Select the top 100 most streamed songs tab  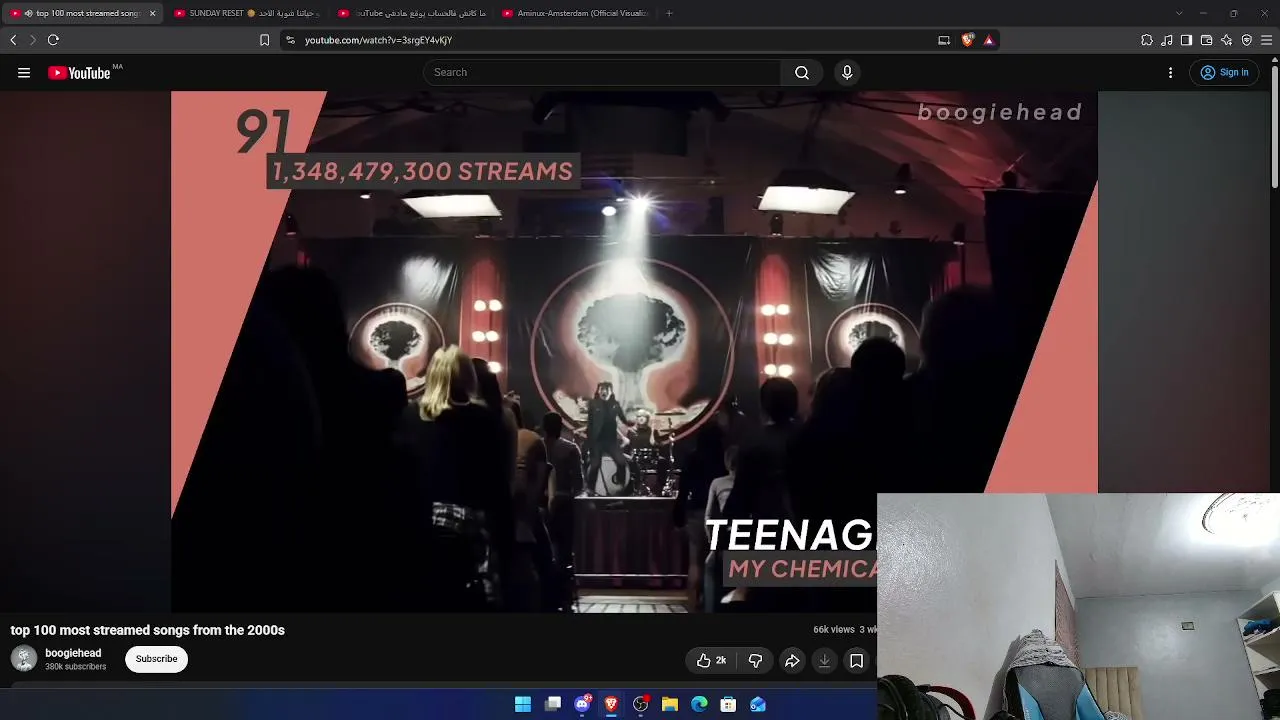(82, 13)
